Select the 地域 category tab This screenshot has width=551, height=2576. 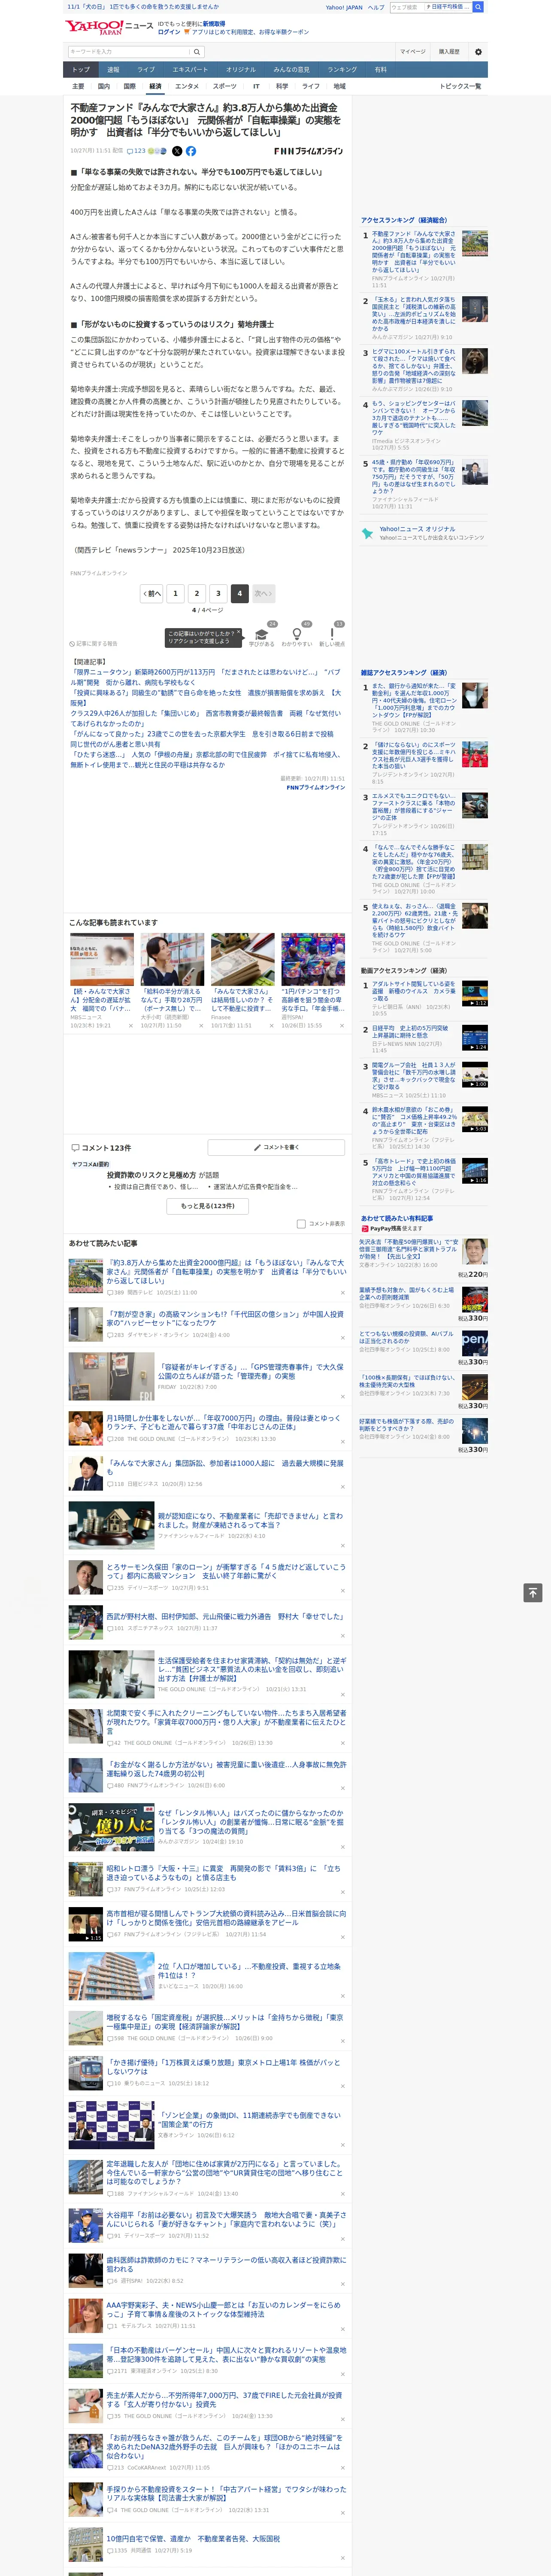tap(339, 87)
